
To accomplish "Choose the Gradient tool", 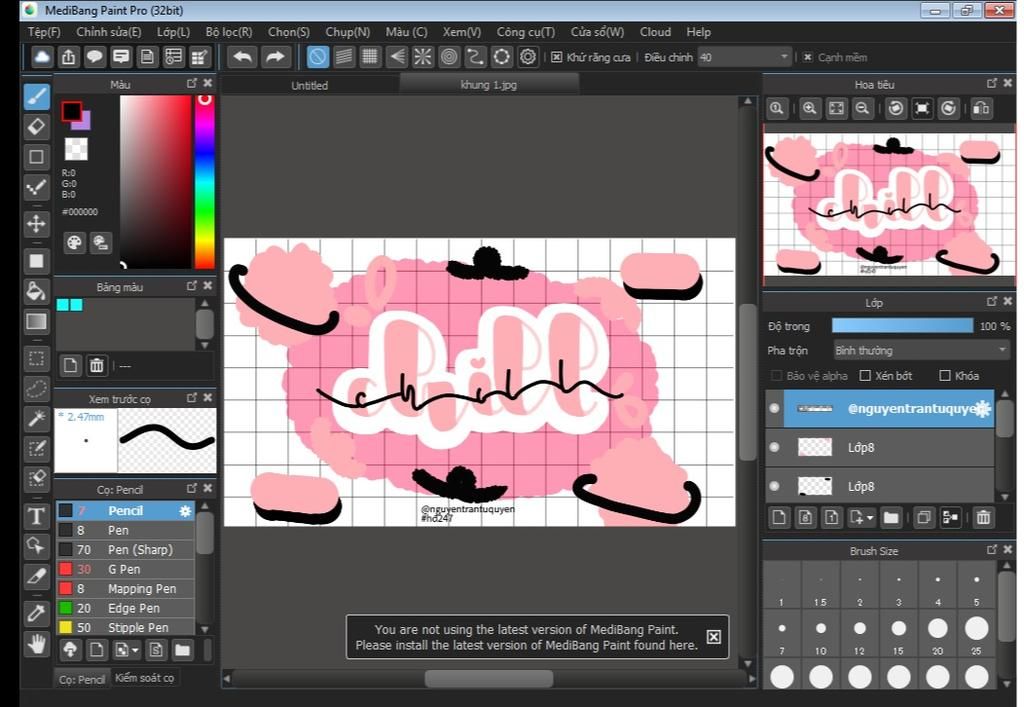I will pyautogui.click(x=37, y=321).
